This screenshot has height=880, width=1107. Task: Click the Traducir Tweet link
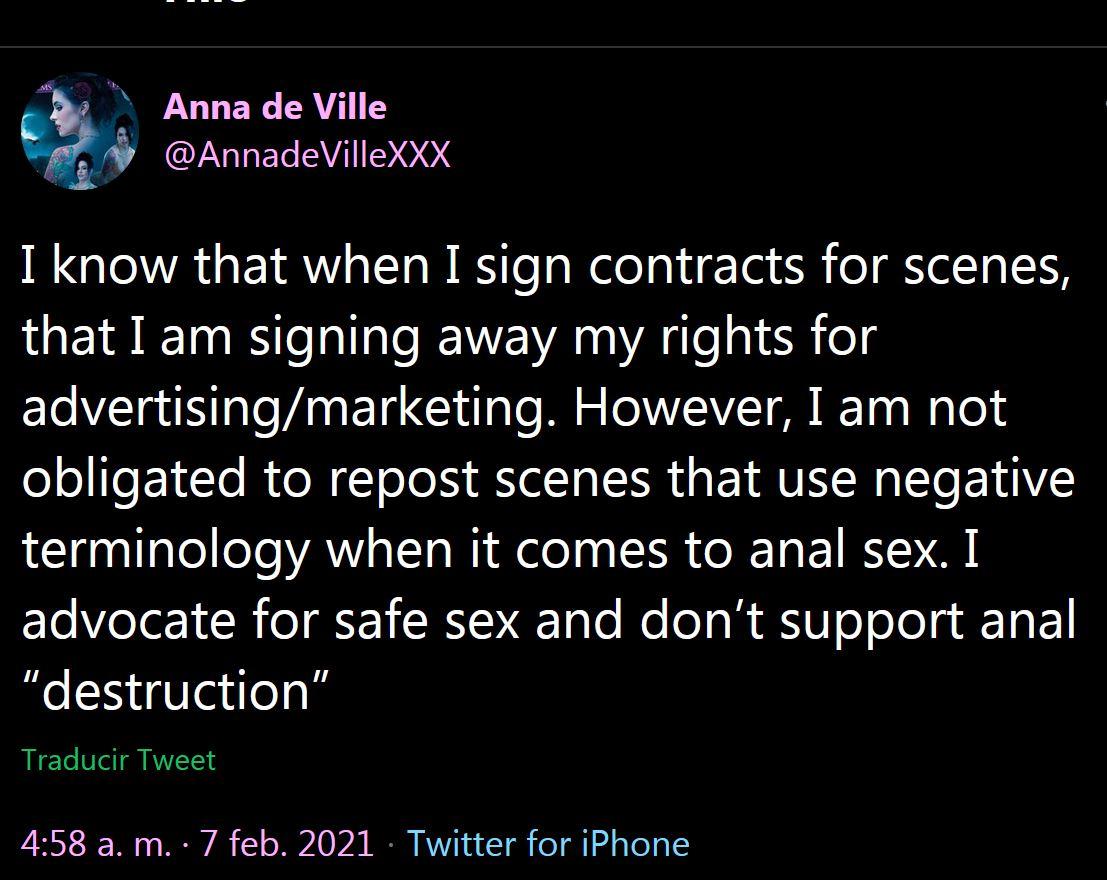coord(118,760)
